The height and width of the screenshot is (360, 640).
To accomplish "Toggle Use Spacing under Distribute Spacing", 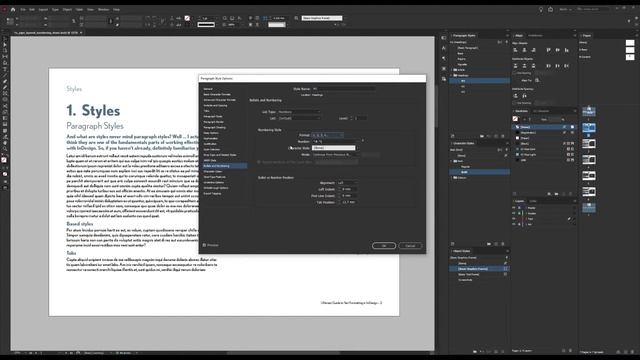I will click(x=515, y=103).
